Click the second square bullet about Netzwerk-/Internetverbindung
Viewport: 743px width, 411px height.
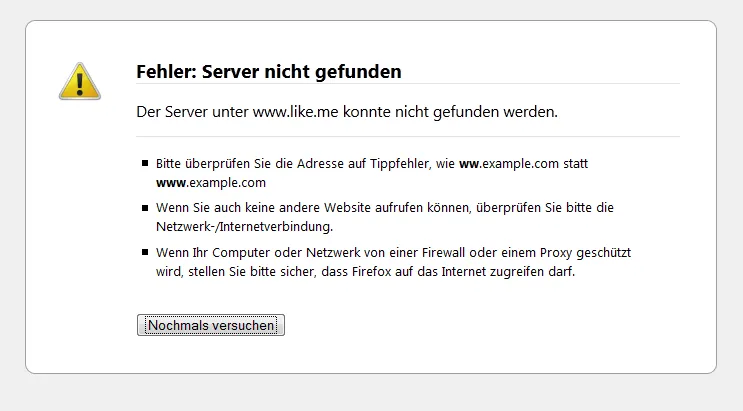[x=145, y=208]
